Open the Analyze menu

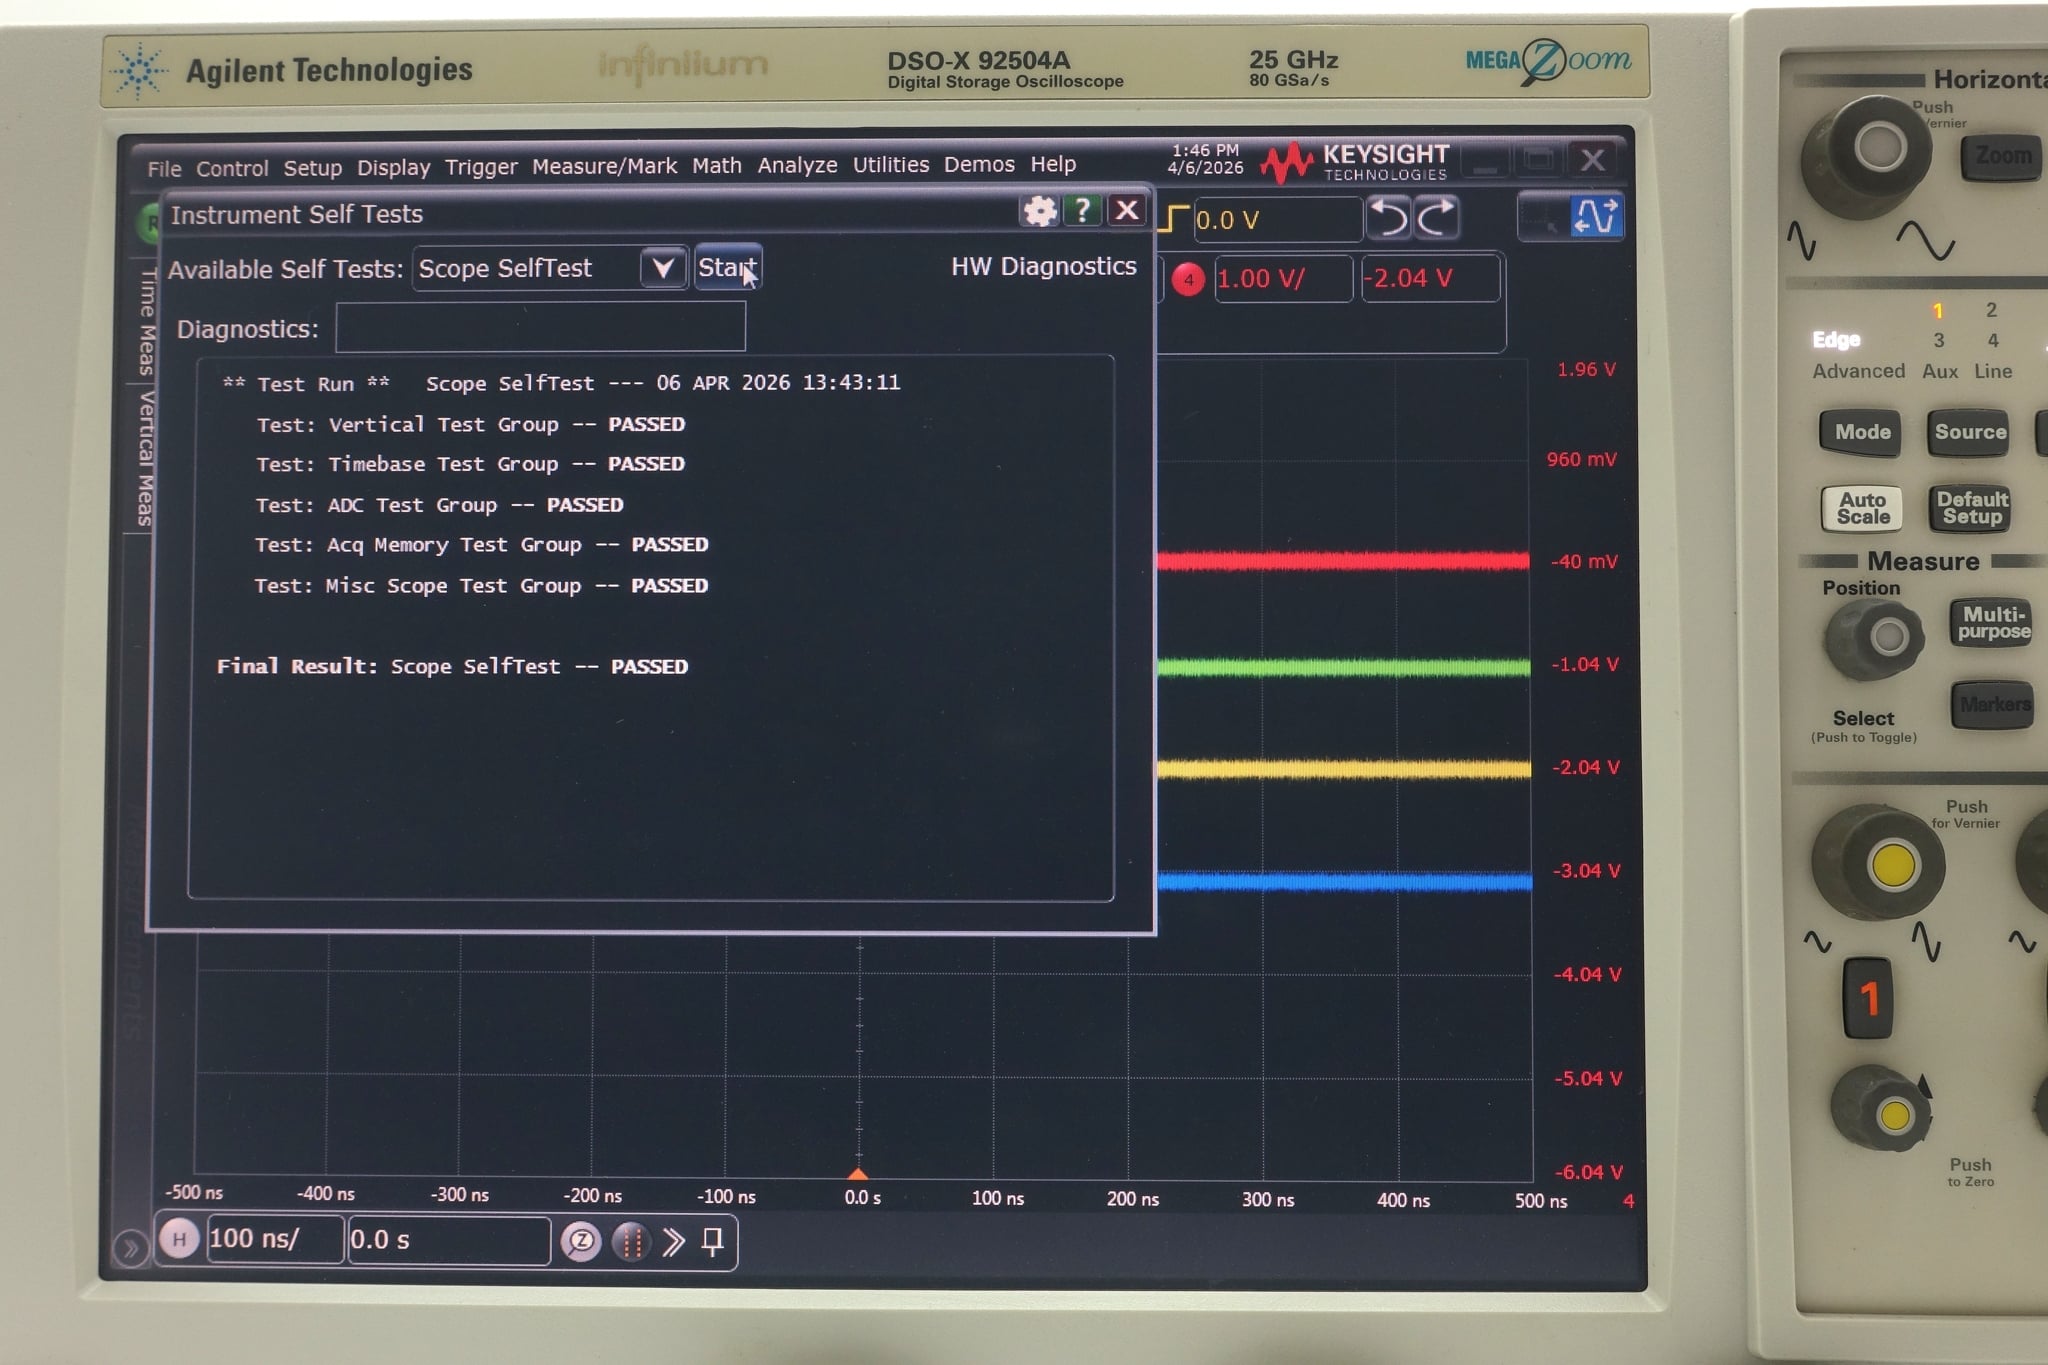797,165
